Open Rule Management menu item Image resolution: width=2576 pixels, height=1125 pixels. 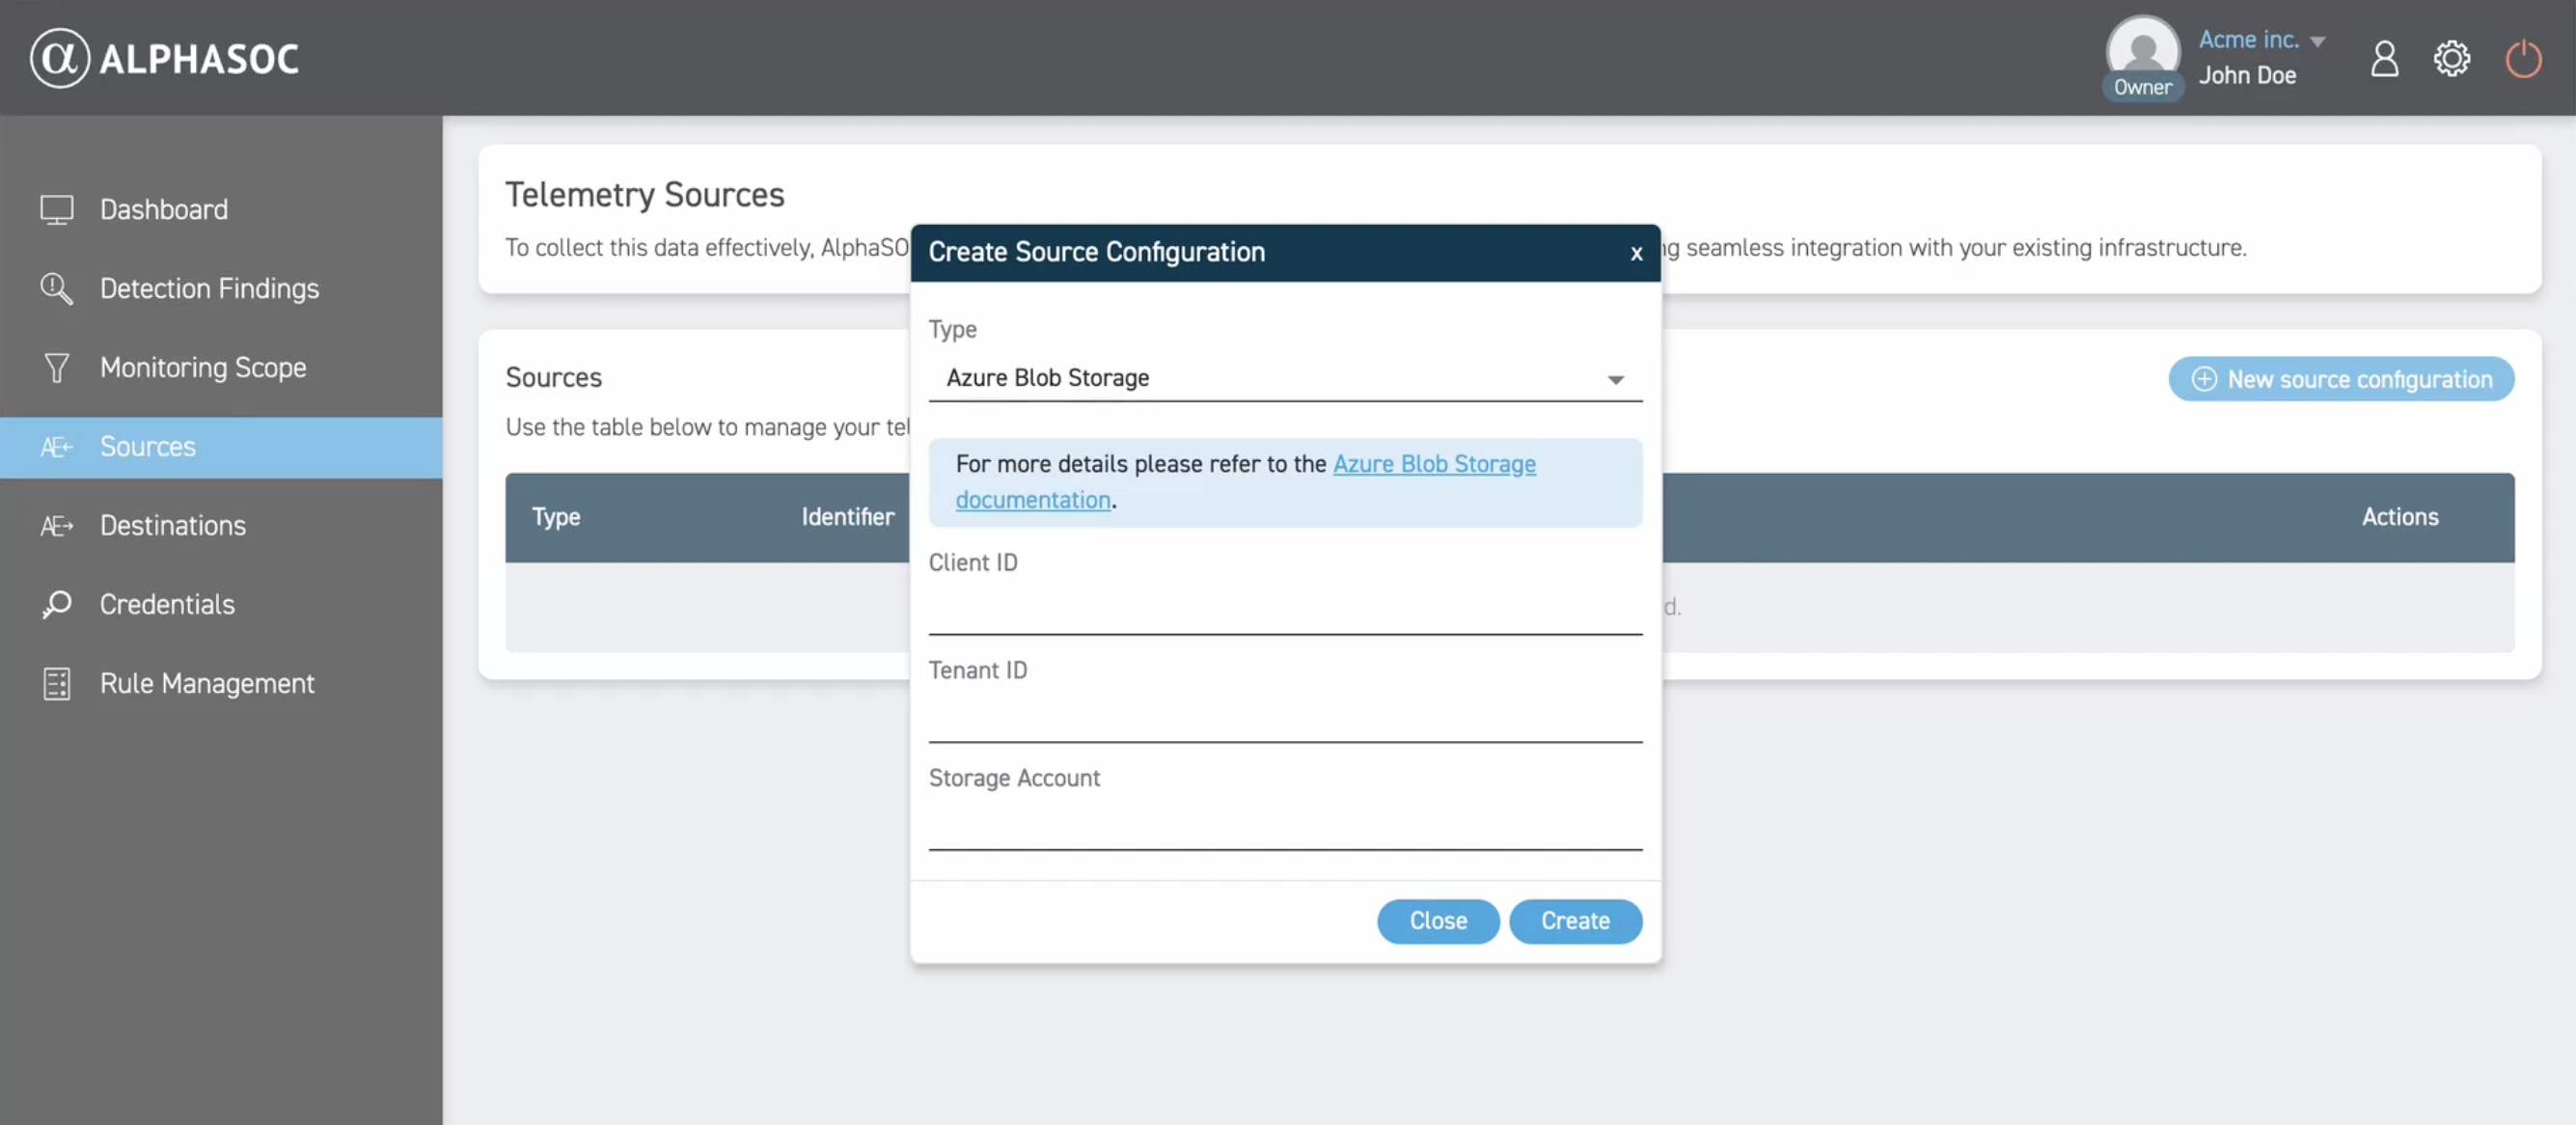[207, 683]
